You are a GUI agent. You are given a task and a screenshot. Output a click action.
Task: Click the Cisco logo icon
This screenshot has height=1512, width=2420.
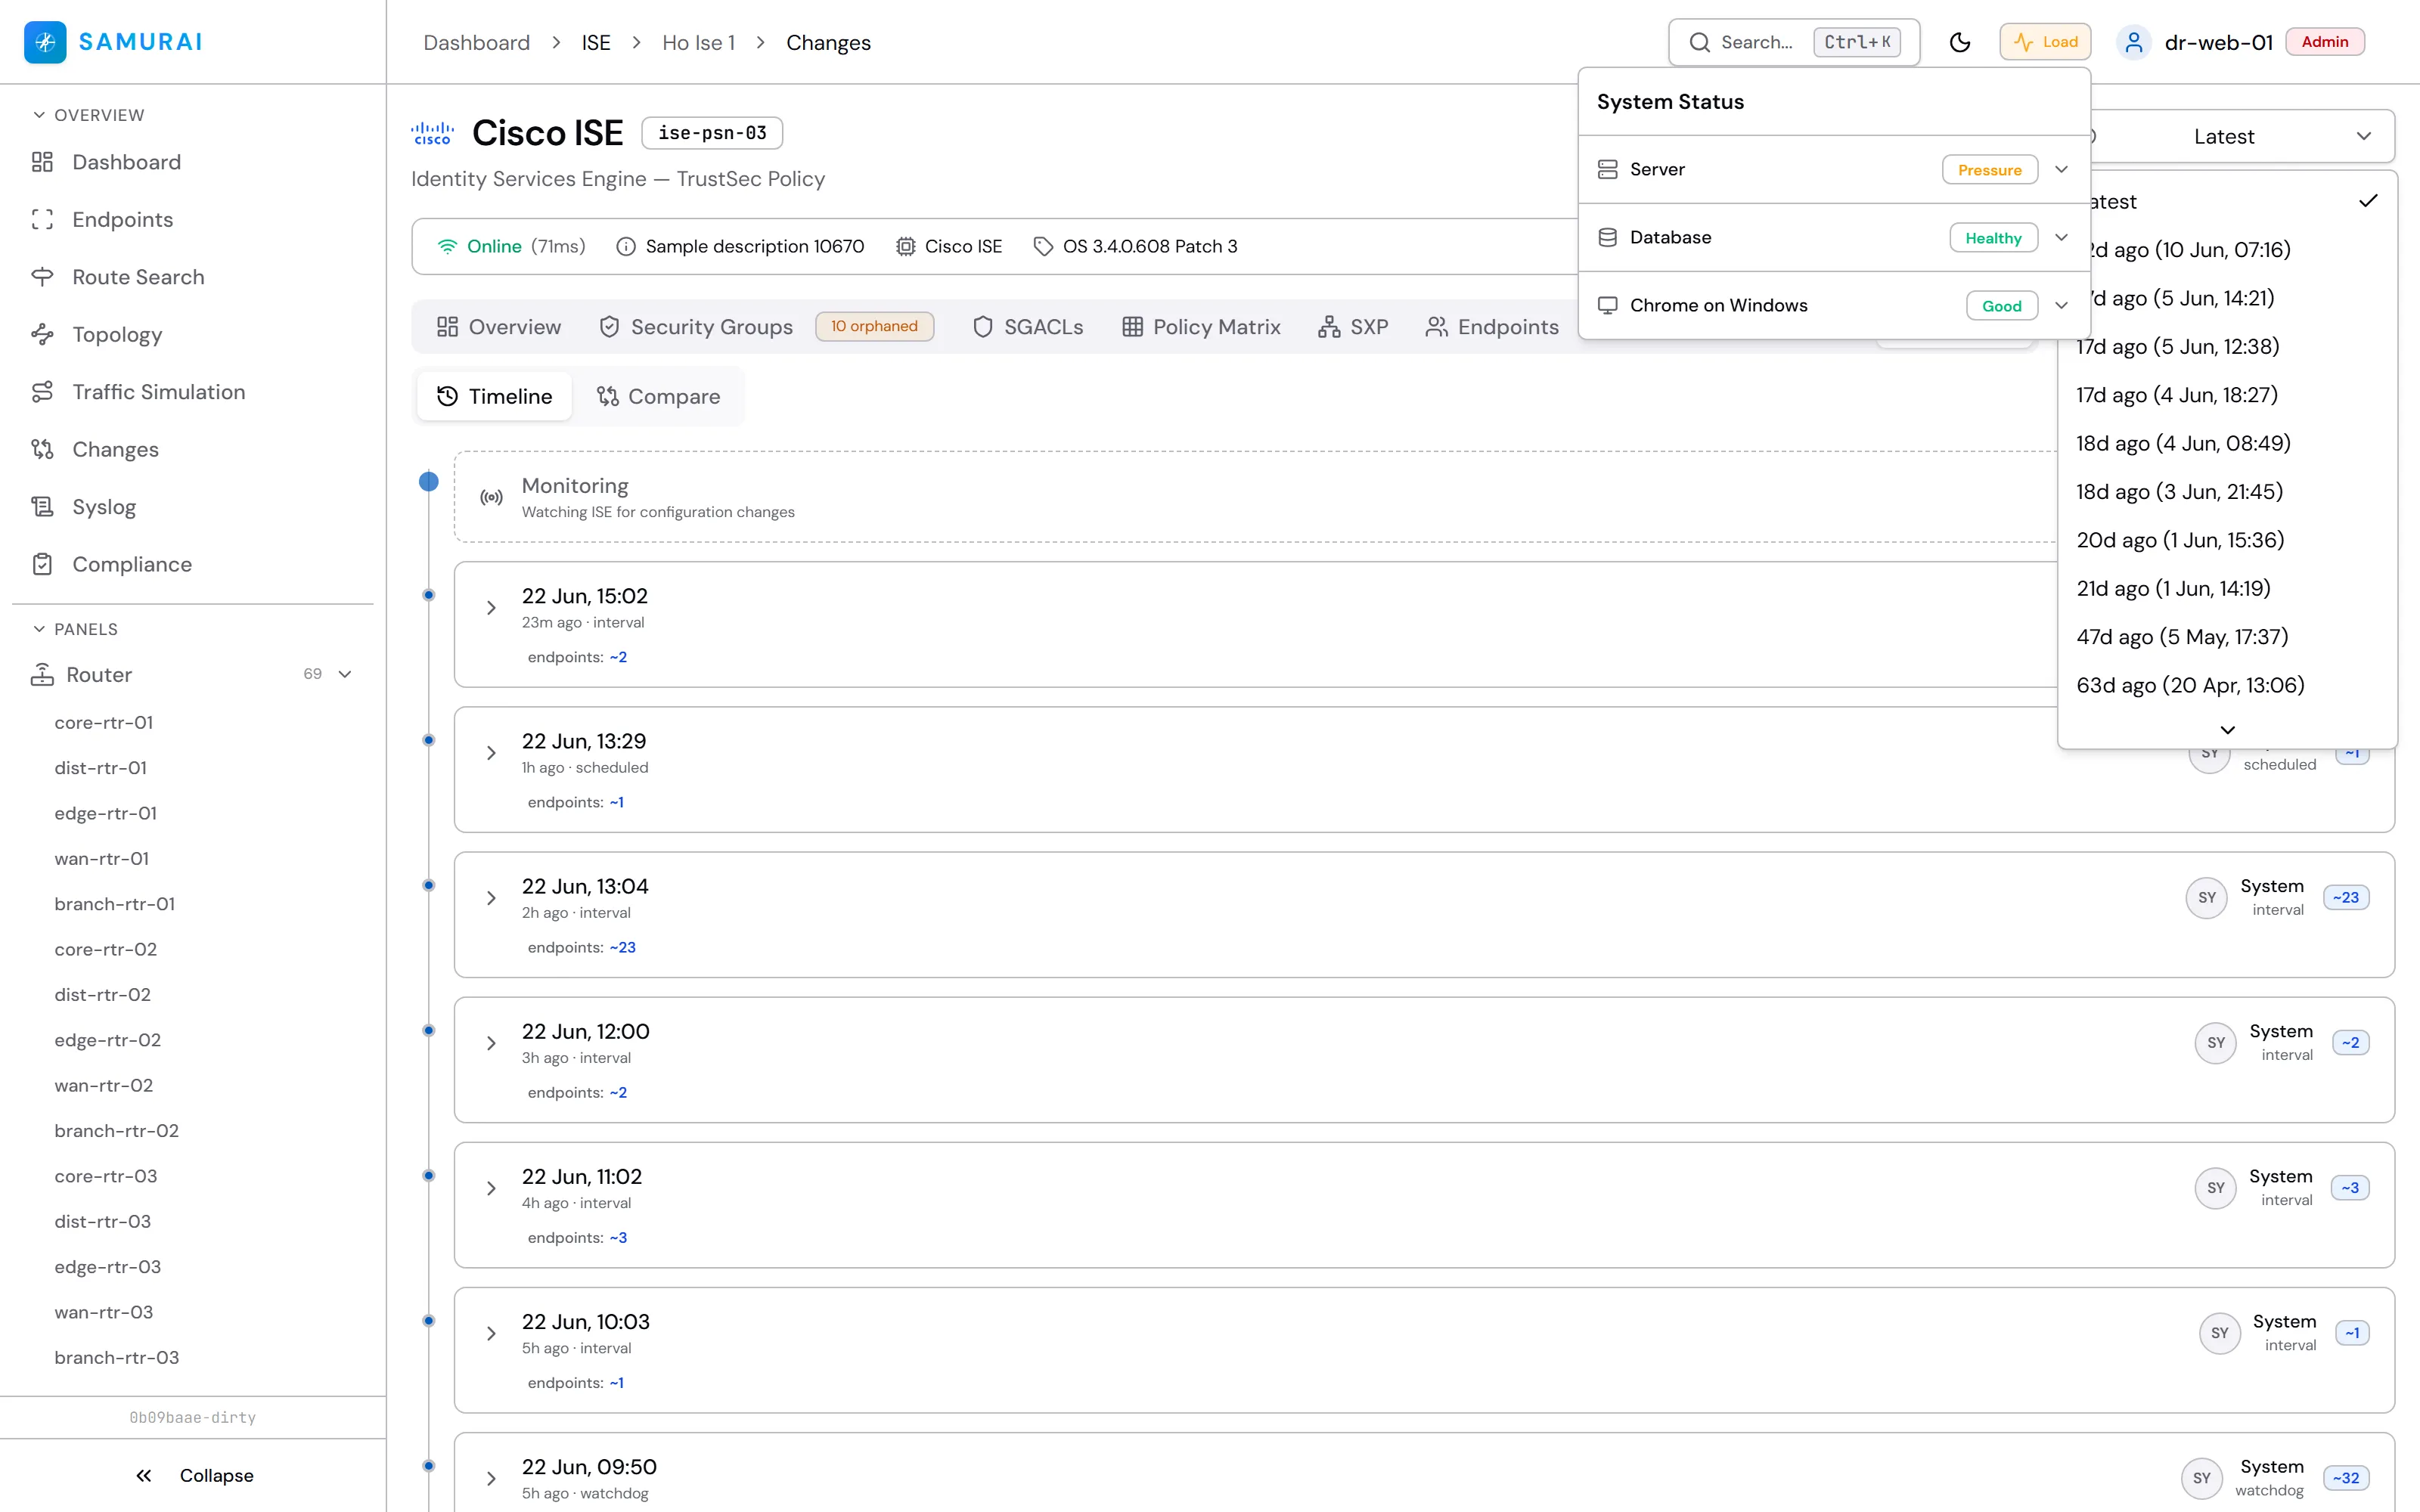click(x=432, y=133)
